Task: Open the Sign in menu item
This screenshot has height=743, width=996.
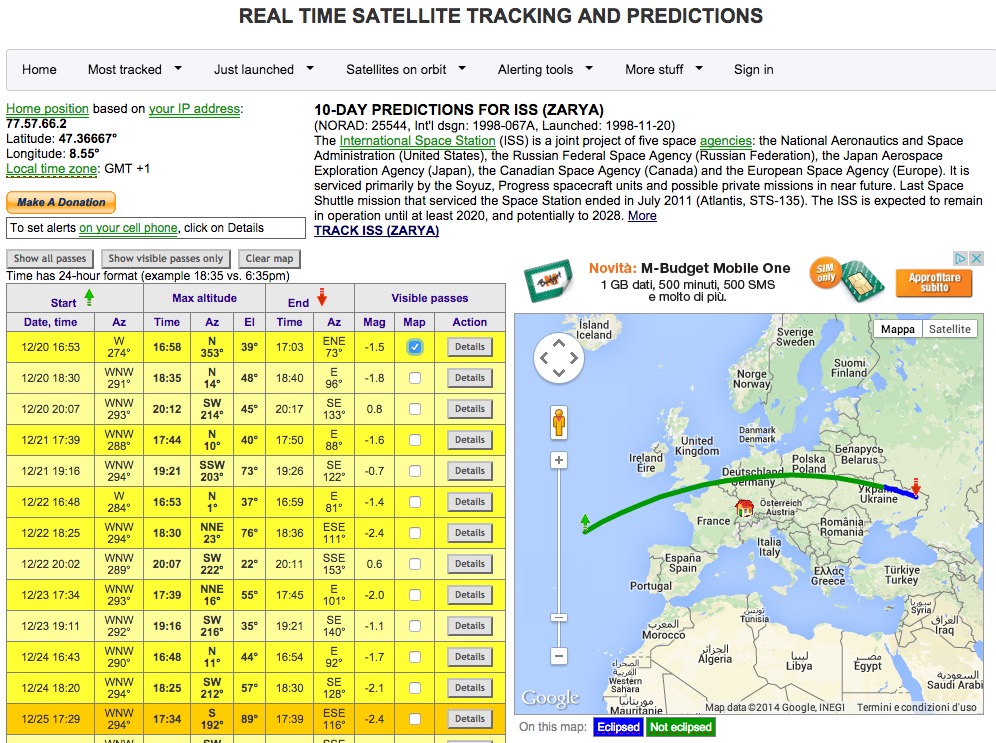Action: tap(753, 69)
